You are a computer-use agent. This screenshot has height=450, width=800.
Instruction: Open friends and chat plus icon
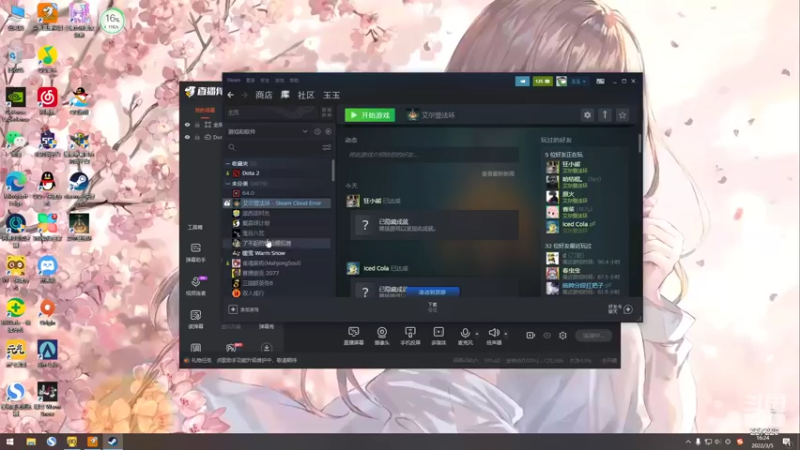(628, 309)
